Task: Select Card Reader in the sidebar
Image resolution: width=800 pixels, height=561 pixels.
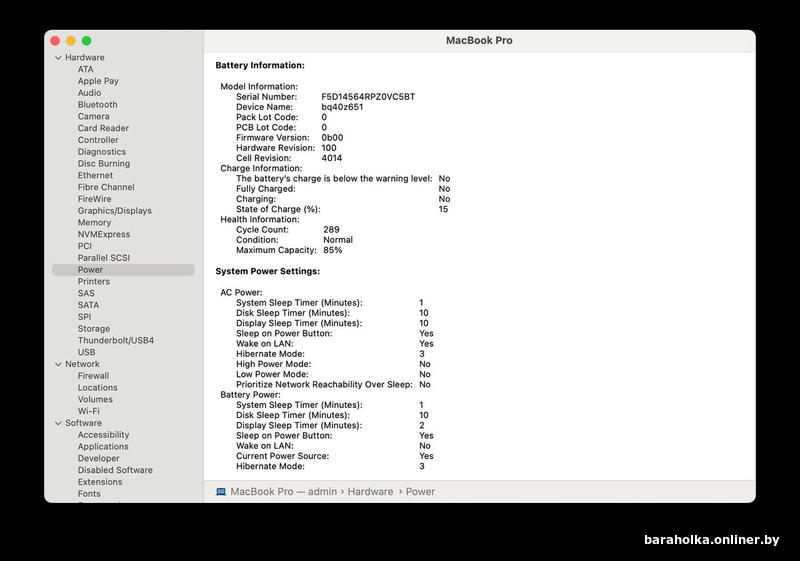Action: coord(103,128)
